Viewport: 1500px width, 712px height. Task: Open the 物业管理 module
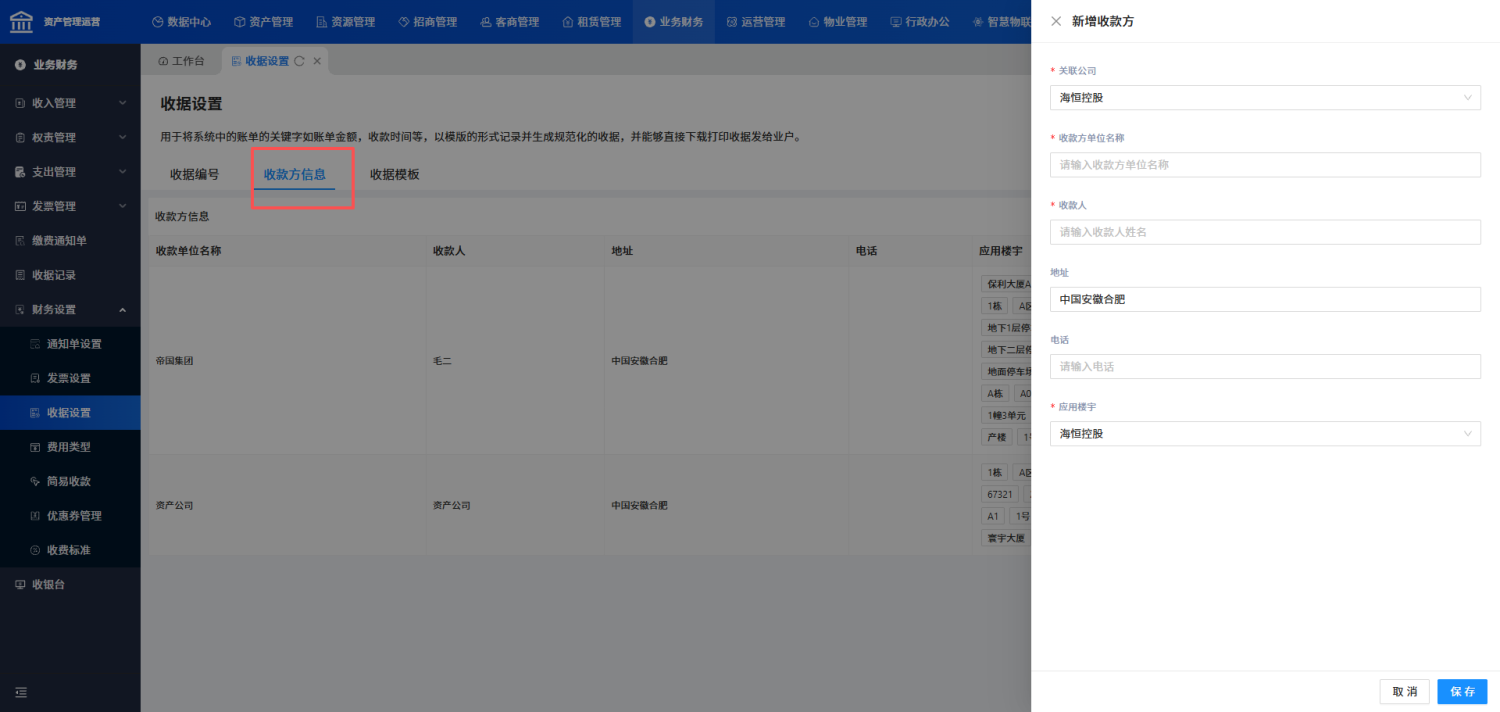coord(837,22)
